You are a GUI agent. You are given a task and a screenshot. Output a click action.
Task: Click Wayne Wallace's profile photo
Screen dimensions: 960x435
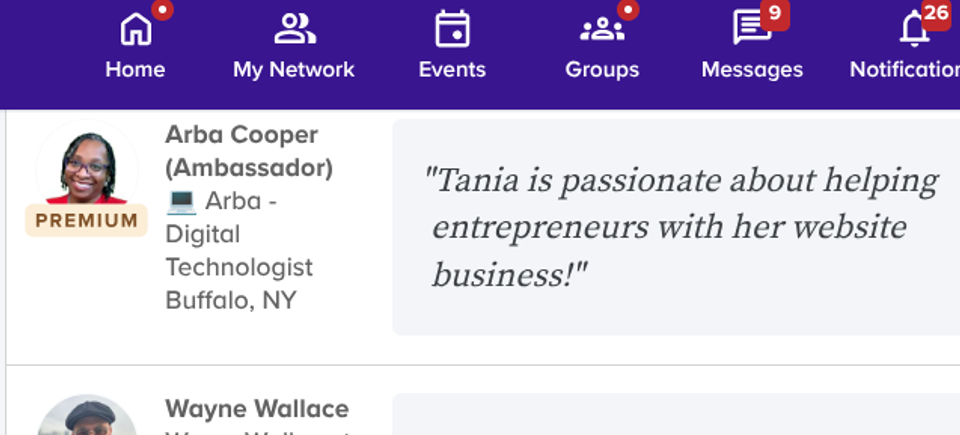pyautogui.click(x=87, y=415)
